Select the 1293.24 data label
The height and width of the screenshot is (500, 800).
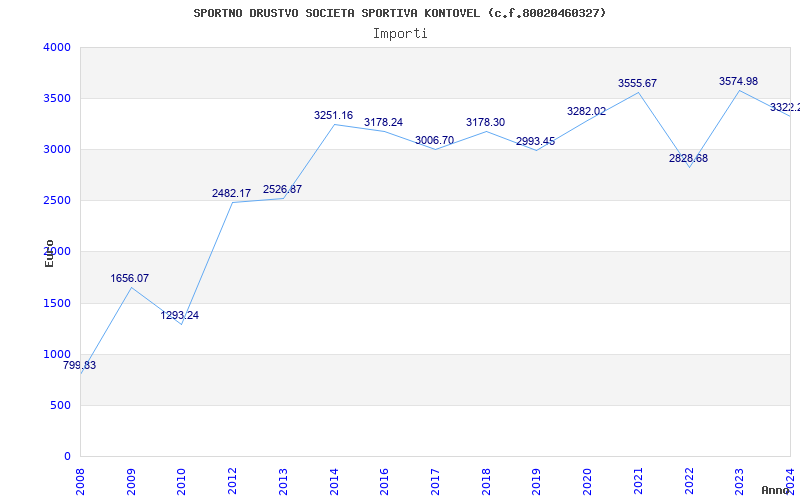[180, 315]
